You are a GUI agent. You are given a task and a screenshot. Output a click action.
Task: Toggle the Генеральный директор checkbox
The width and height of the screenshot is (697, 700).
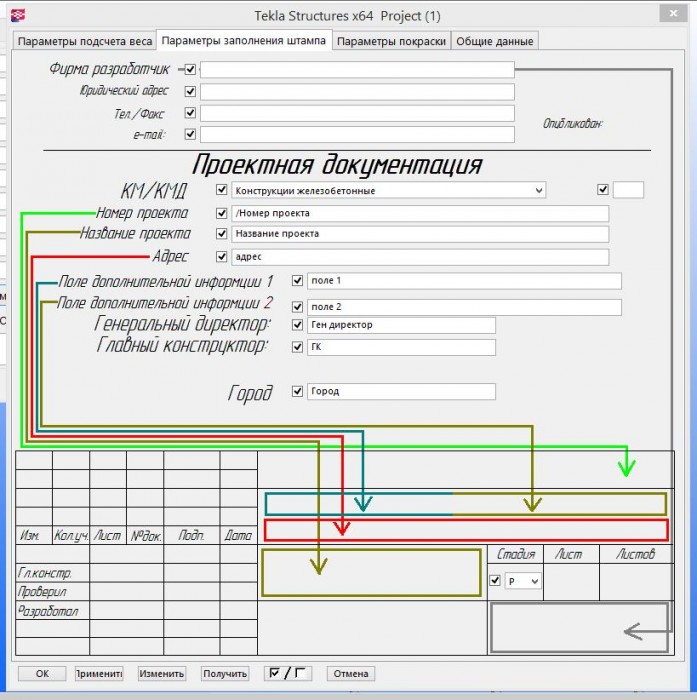point(297,325)
